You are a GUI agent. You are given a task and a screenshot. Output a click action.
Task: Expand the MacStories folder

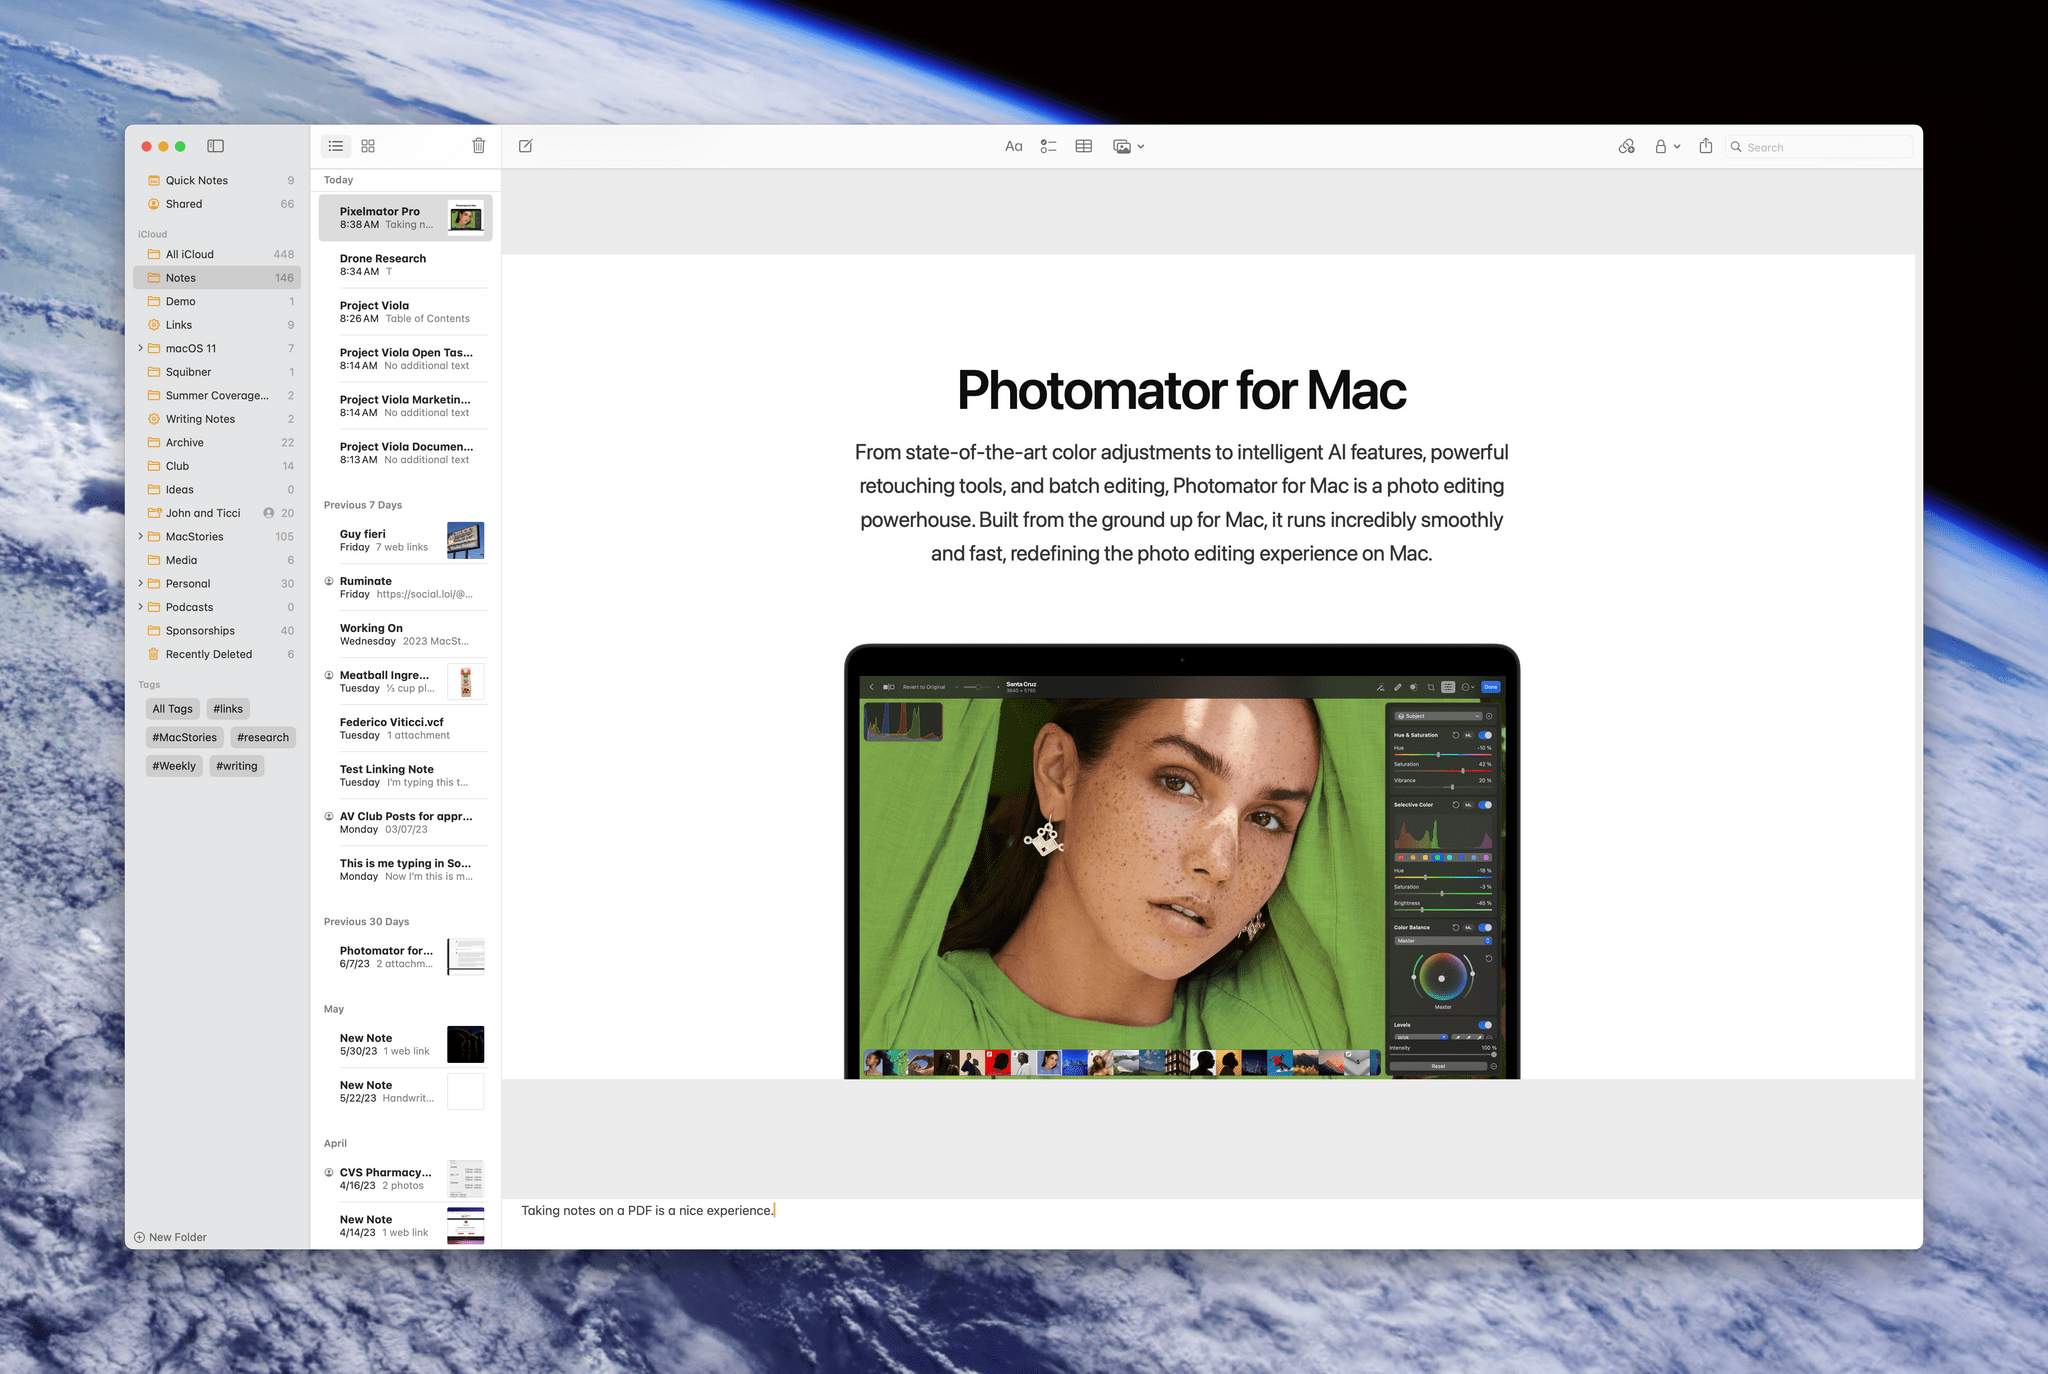pyautogui.click(x=140, y=537)
